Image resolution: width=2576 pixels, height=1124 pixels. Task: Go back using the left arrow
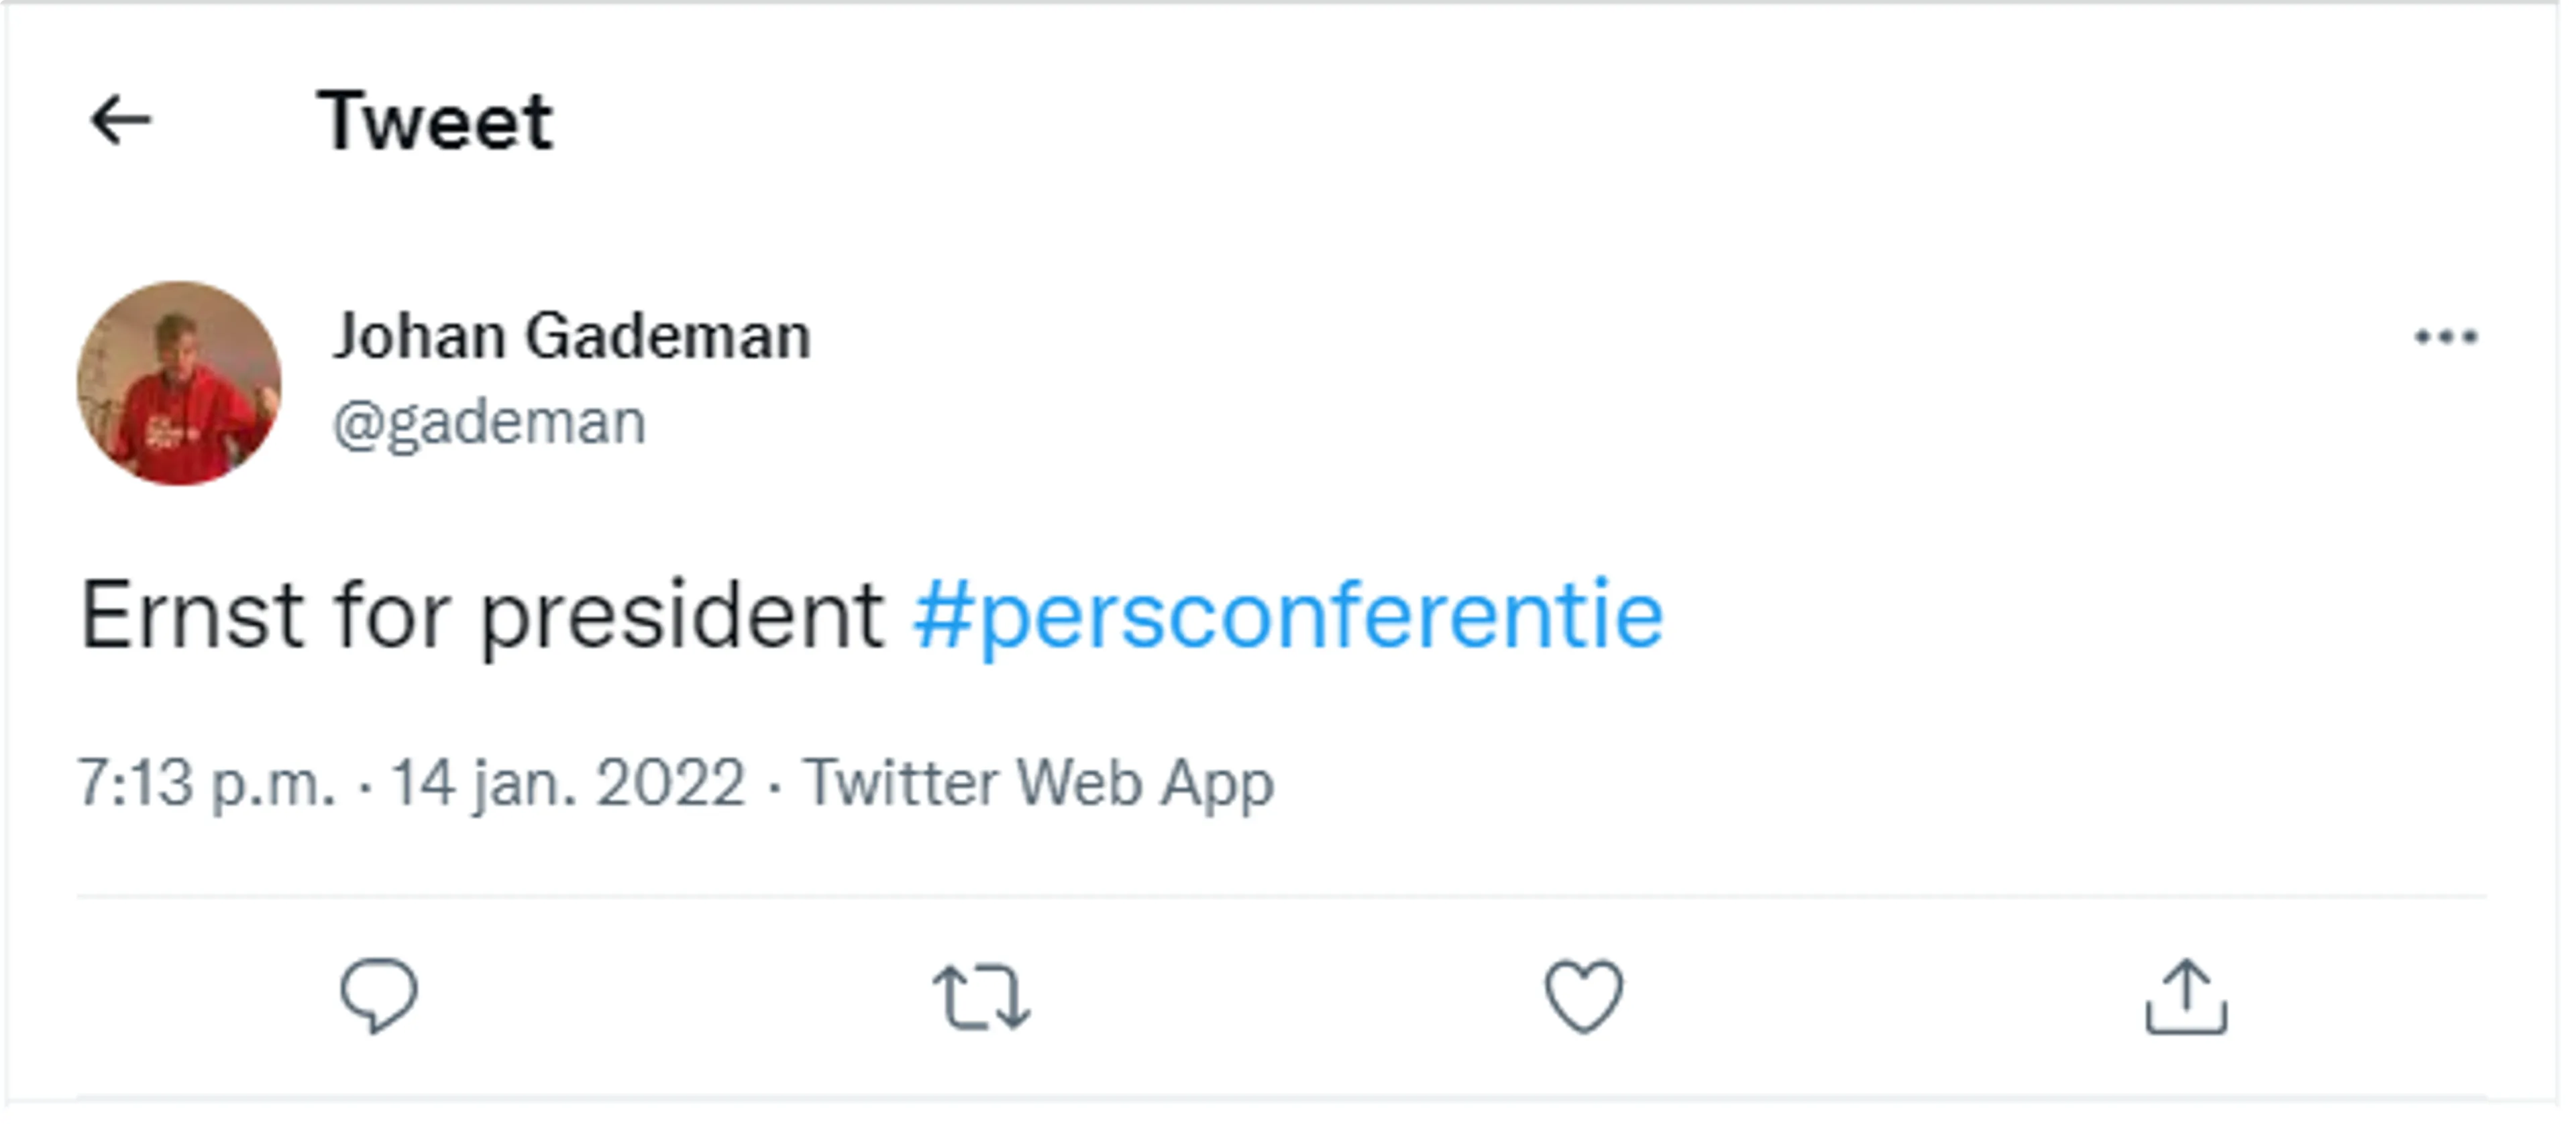click(120, 121)
